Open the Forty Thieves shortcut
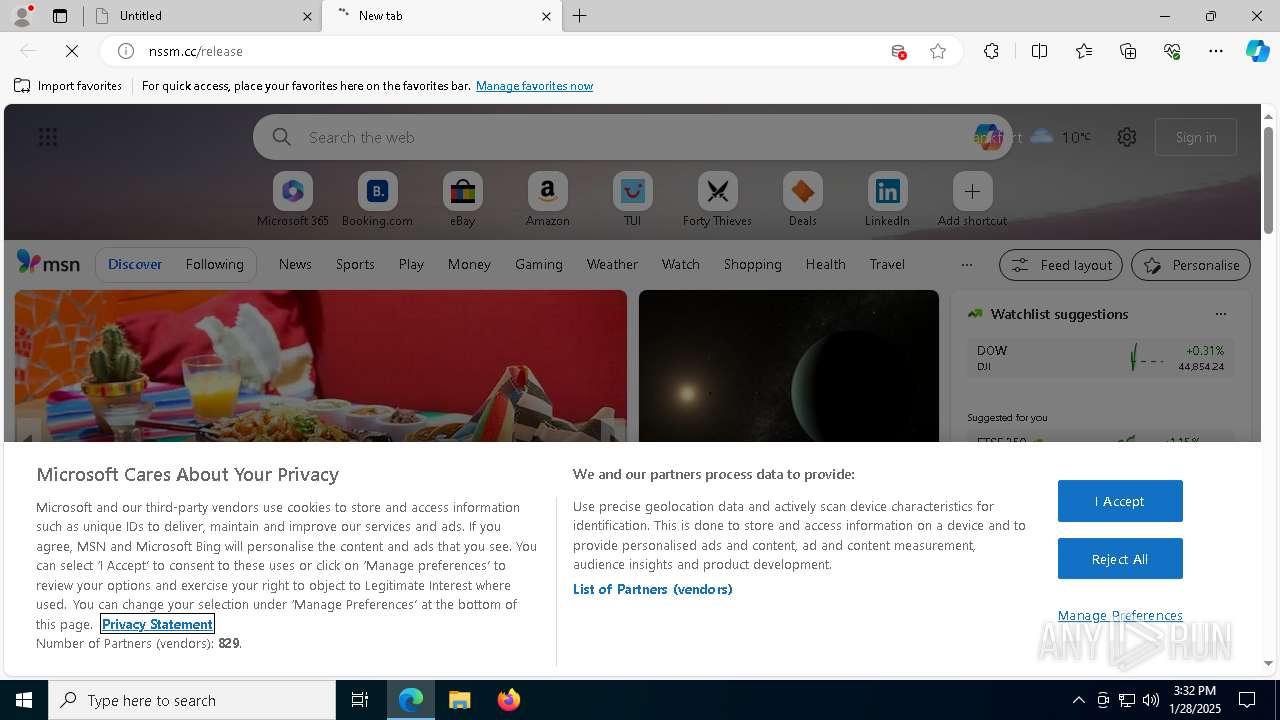1280x720 pixels. pyautogui.click(x=717, y=200)
